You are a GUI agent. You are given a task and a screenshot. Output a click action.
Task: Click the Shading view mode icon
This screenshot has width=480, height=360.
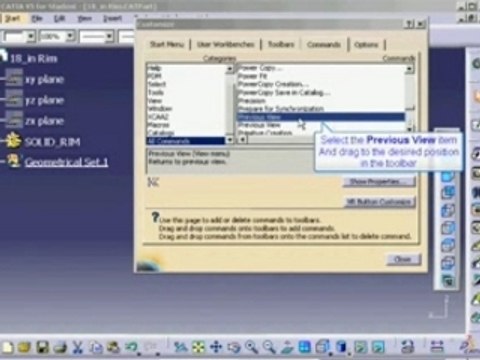point(341,346)
